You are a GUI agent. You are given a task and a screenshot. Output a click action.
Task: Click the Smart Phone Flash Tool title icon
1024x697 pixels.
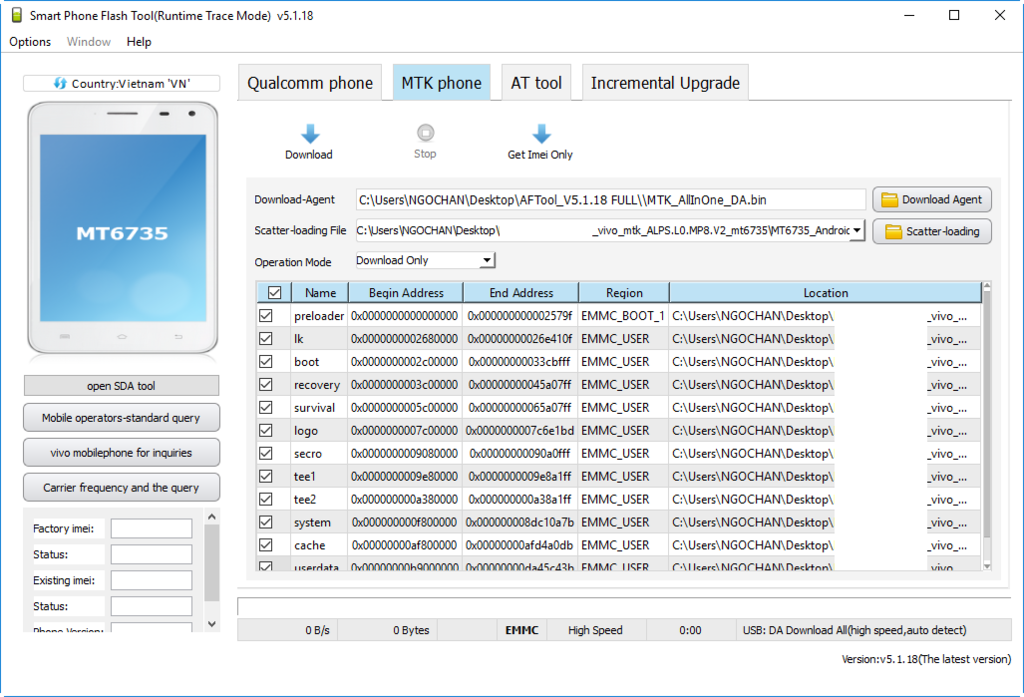(x=16, y=15)
